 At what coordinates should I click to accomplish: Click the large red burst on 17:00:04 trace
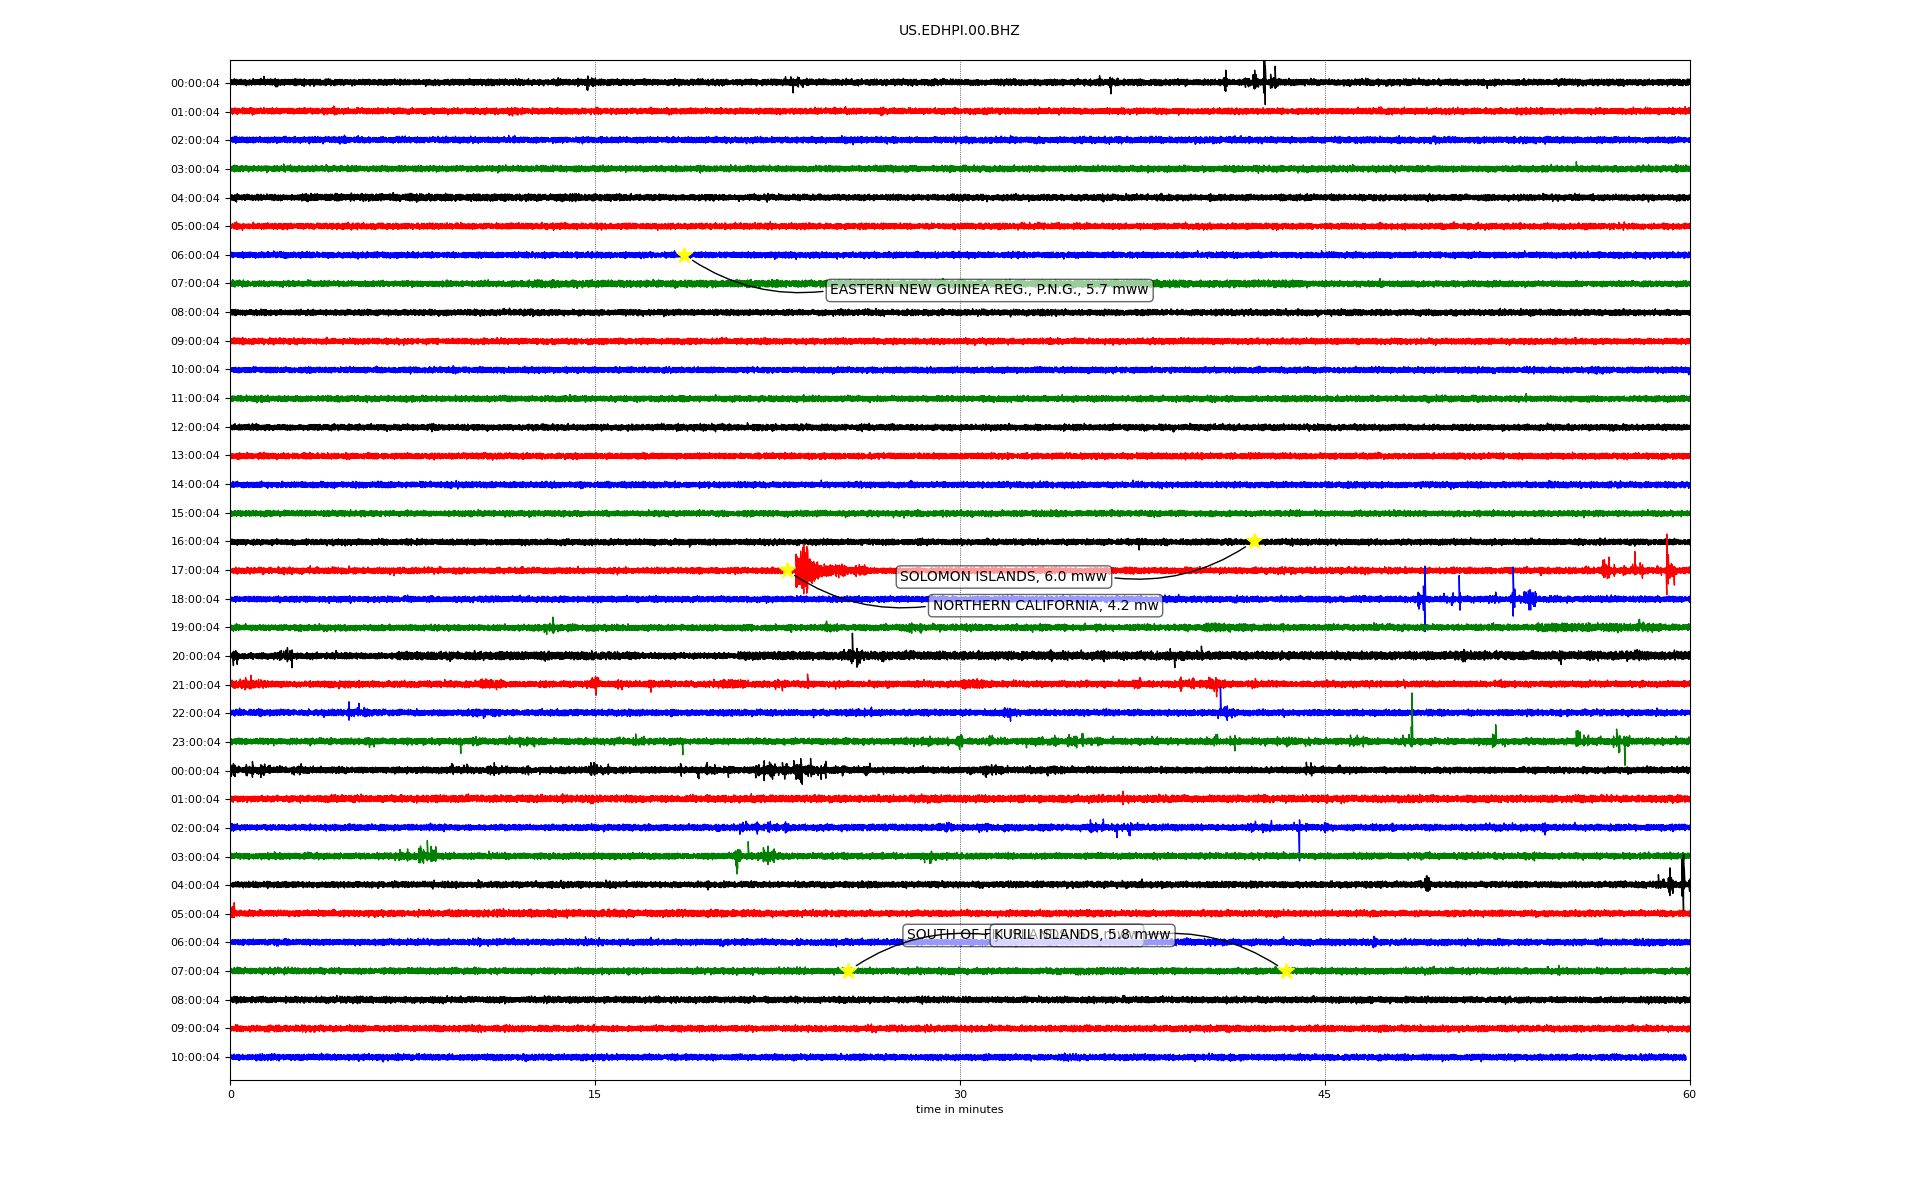tap(806, 570)
